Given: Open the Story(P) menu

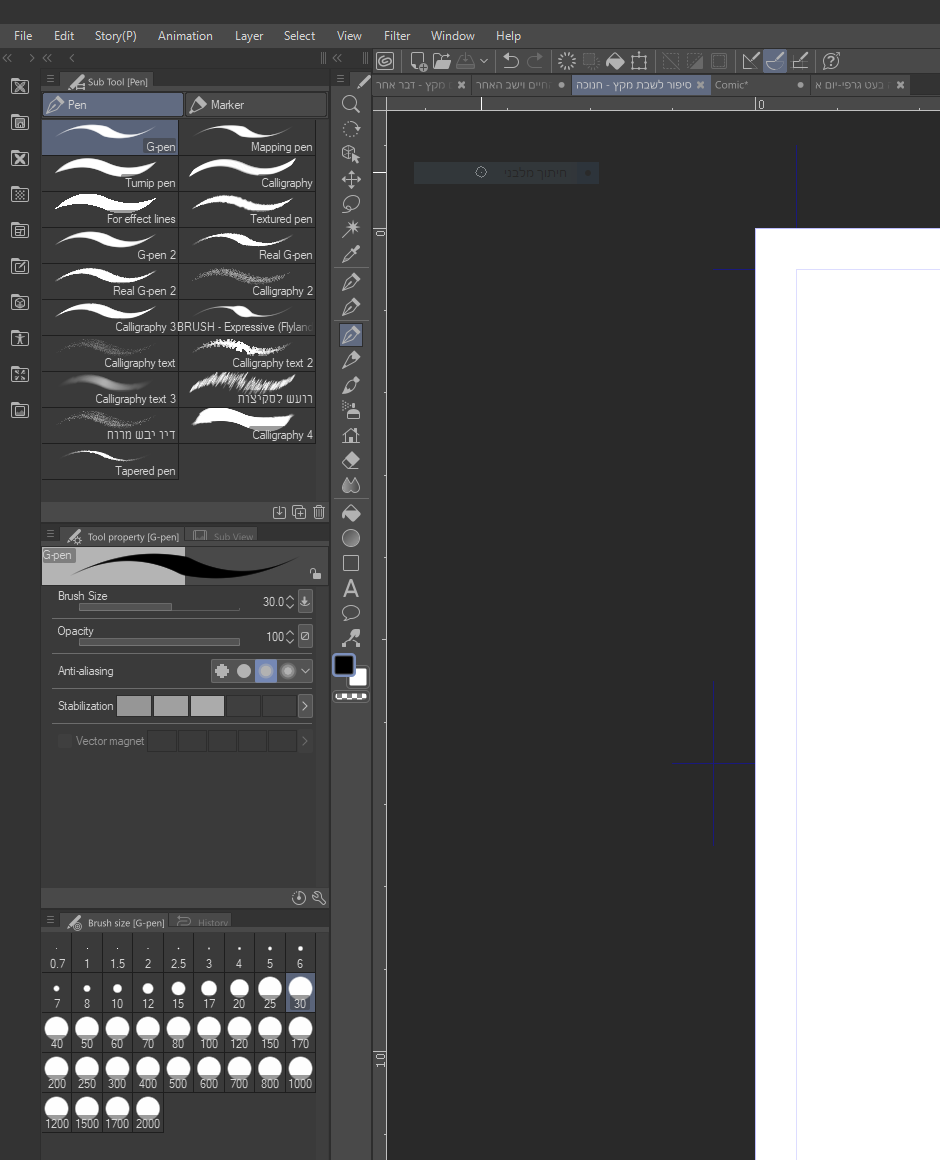Looking at the screenshot, I should click(115, 36).
